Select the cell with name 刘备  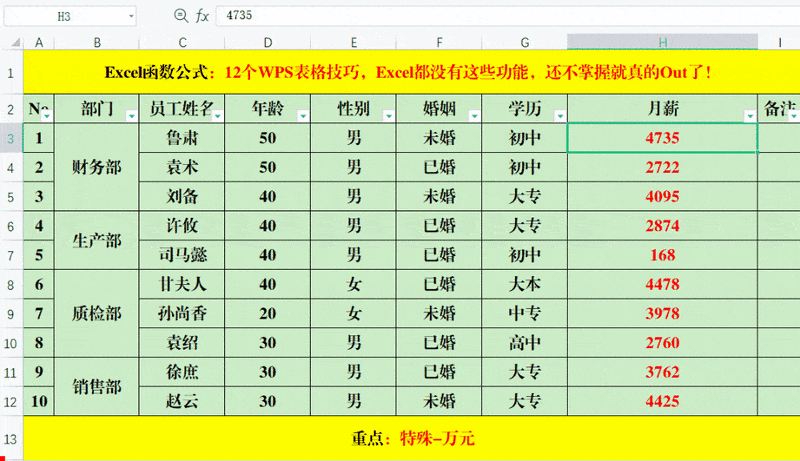(x=182, y=196)
